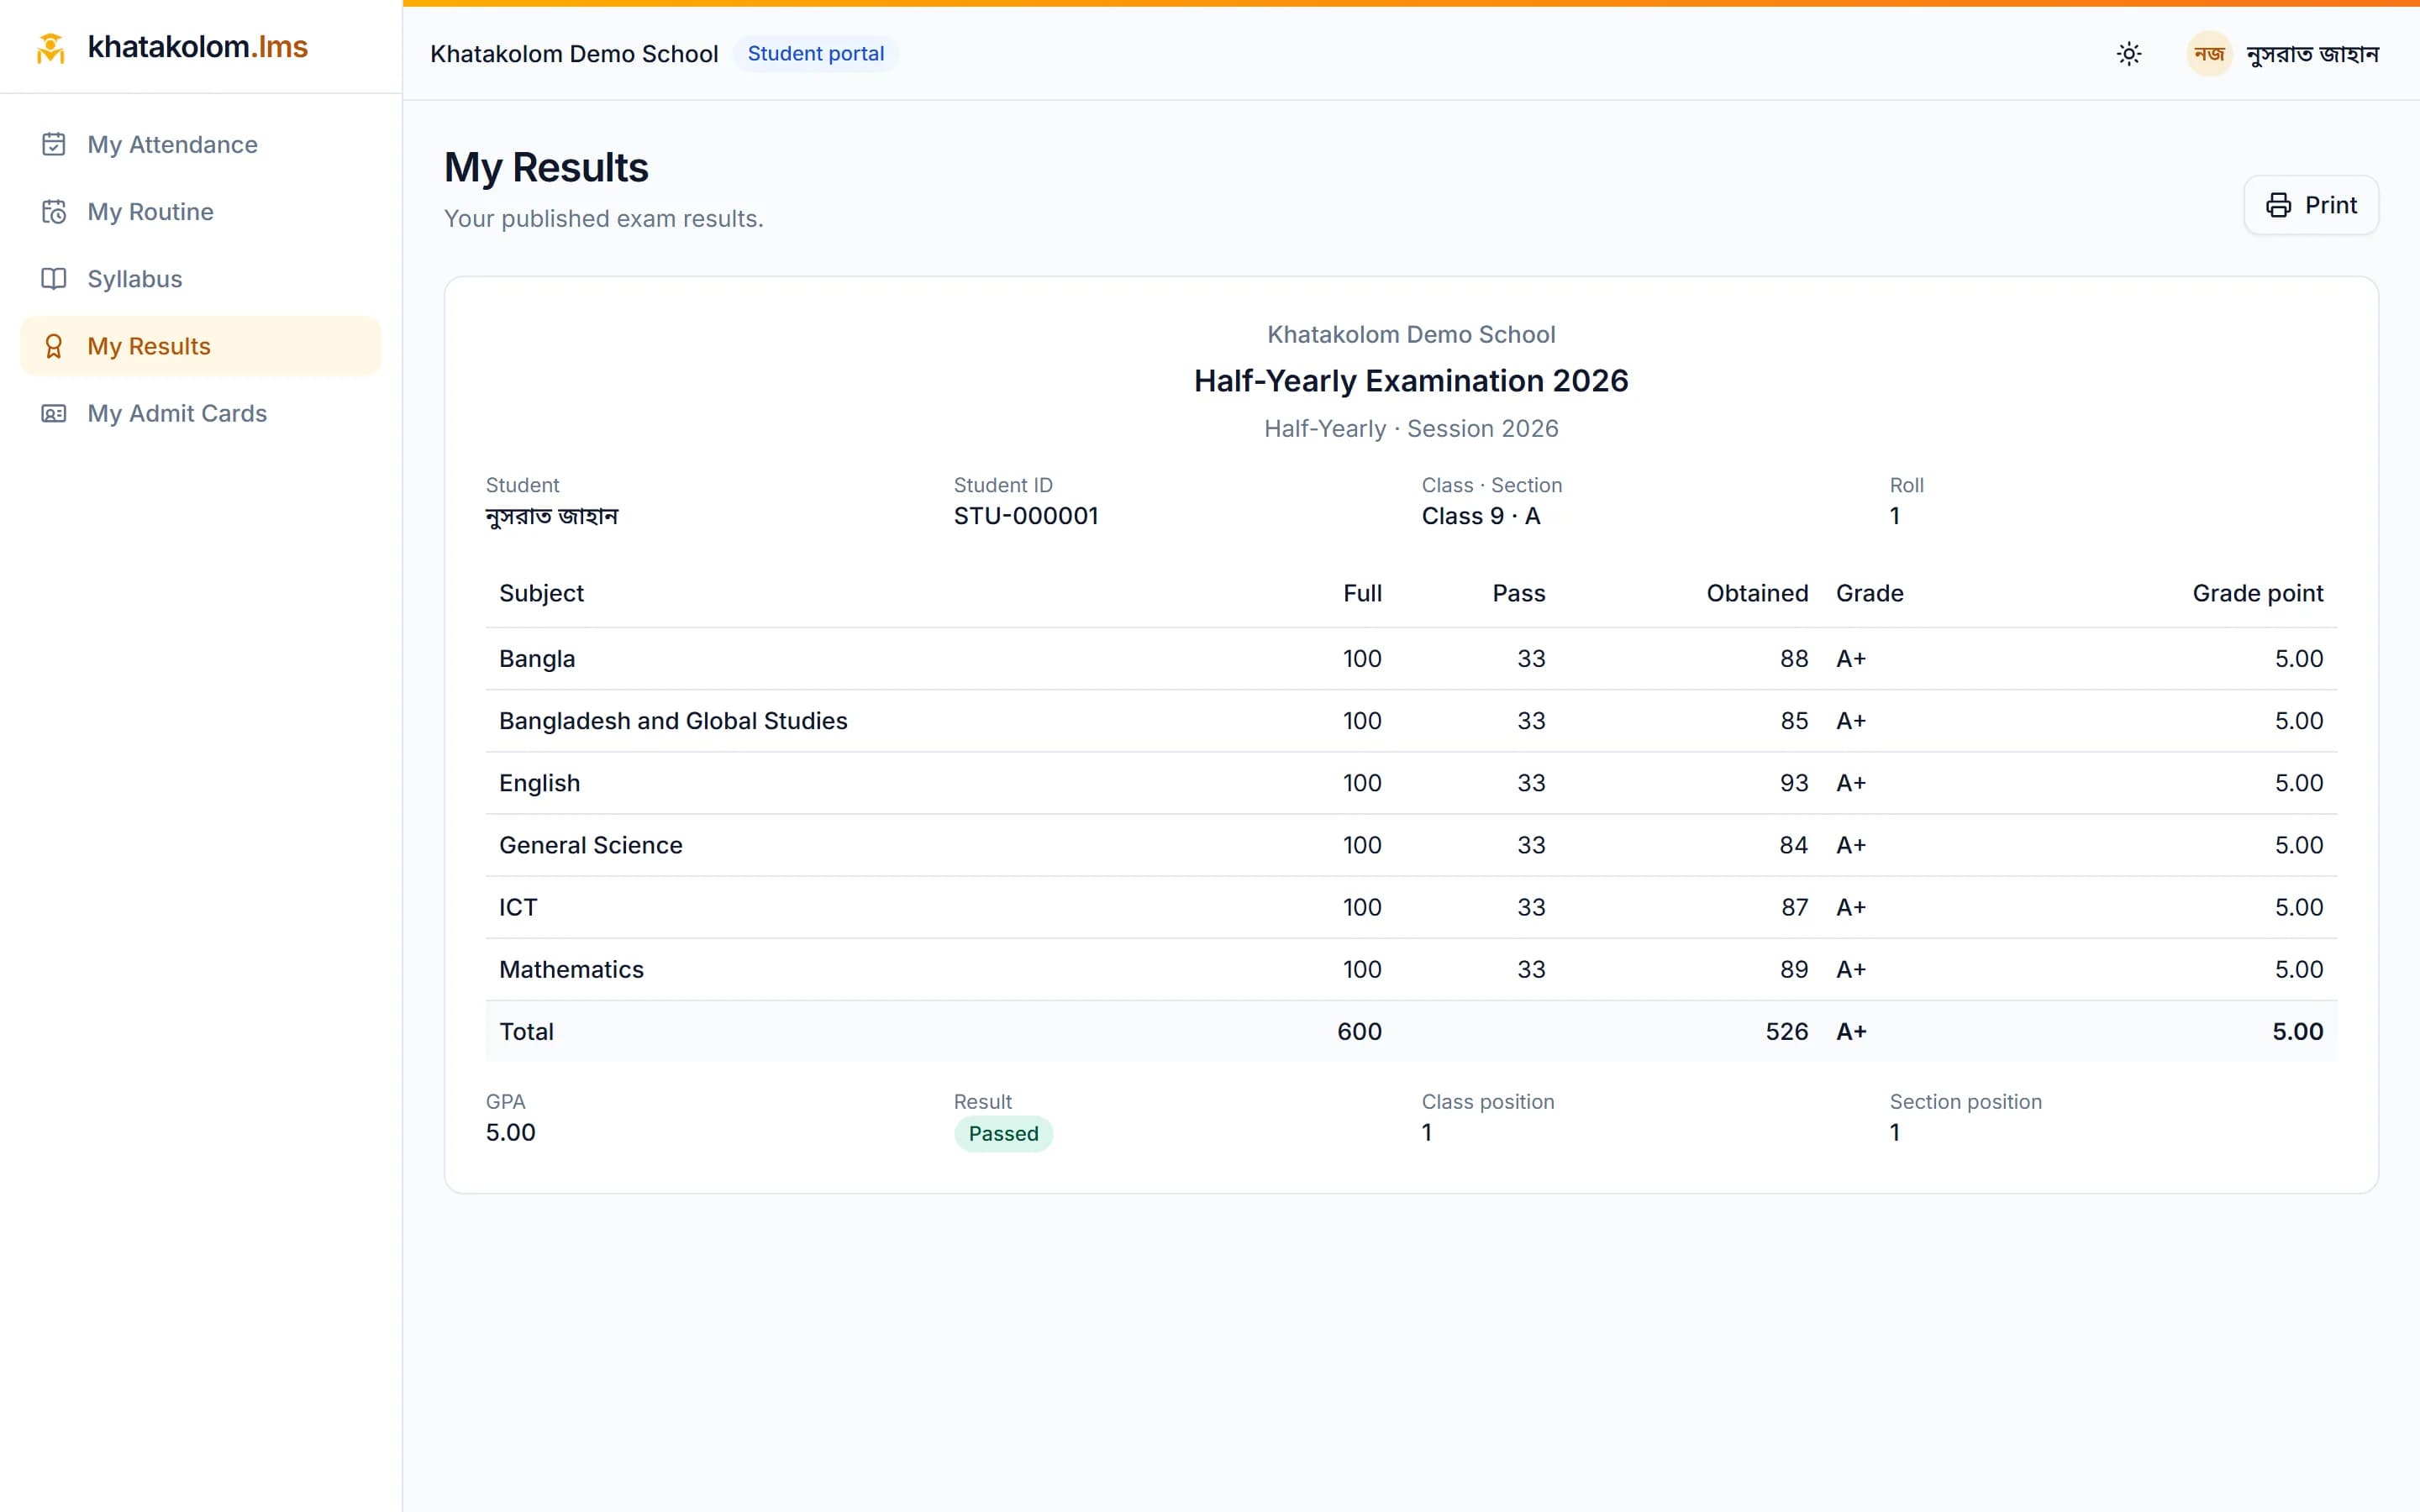Click the Subject column header
2420x1512 pixels.
click(x=541, y=593)
